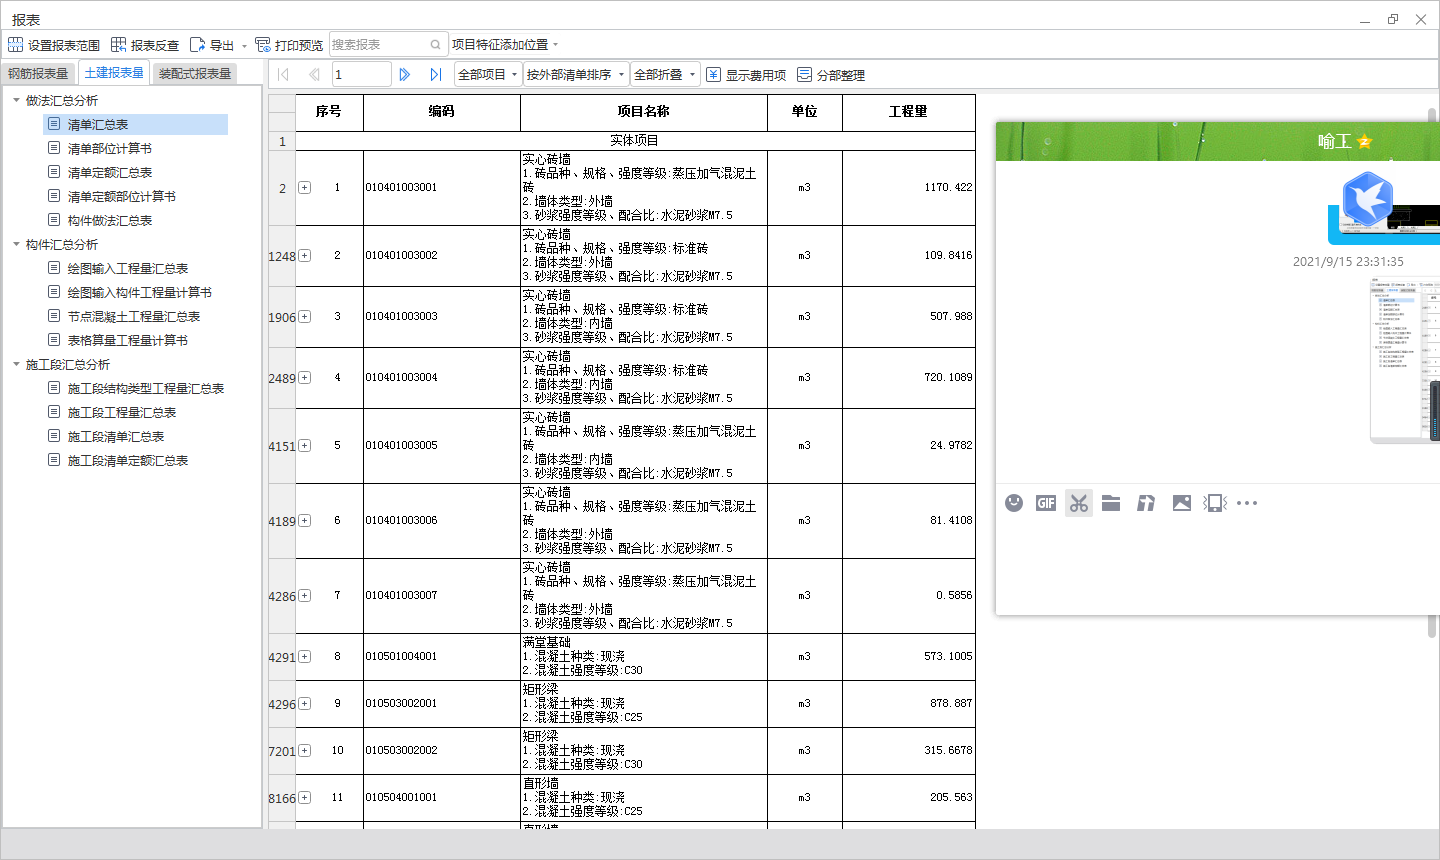The height and width of the screenshot is (860, 1440).
Task: Open more options ellipsis in chat toolbar
Action: [1247, 503]
